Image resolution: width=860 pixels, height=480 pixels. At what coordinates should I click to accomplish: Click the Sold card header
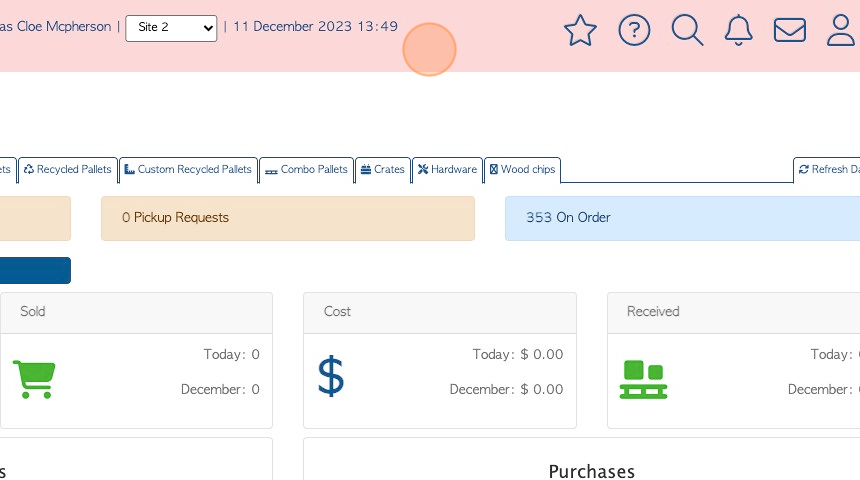[137, 313]
